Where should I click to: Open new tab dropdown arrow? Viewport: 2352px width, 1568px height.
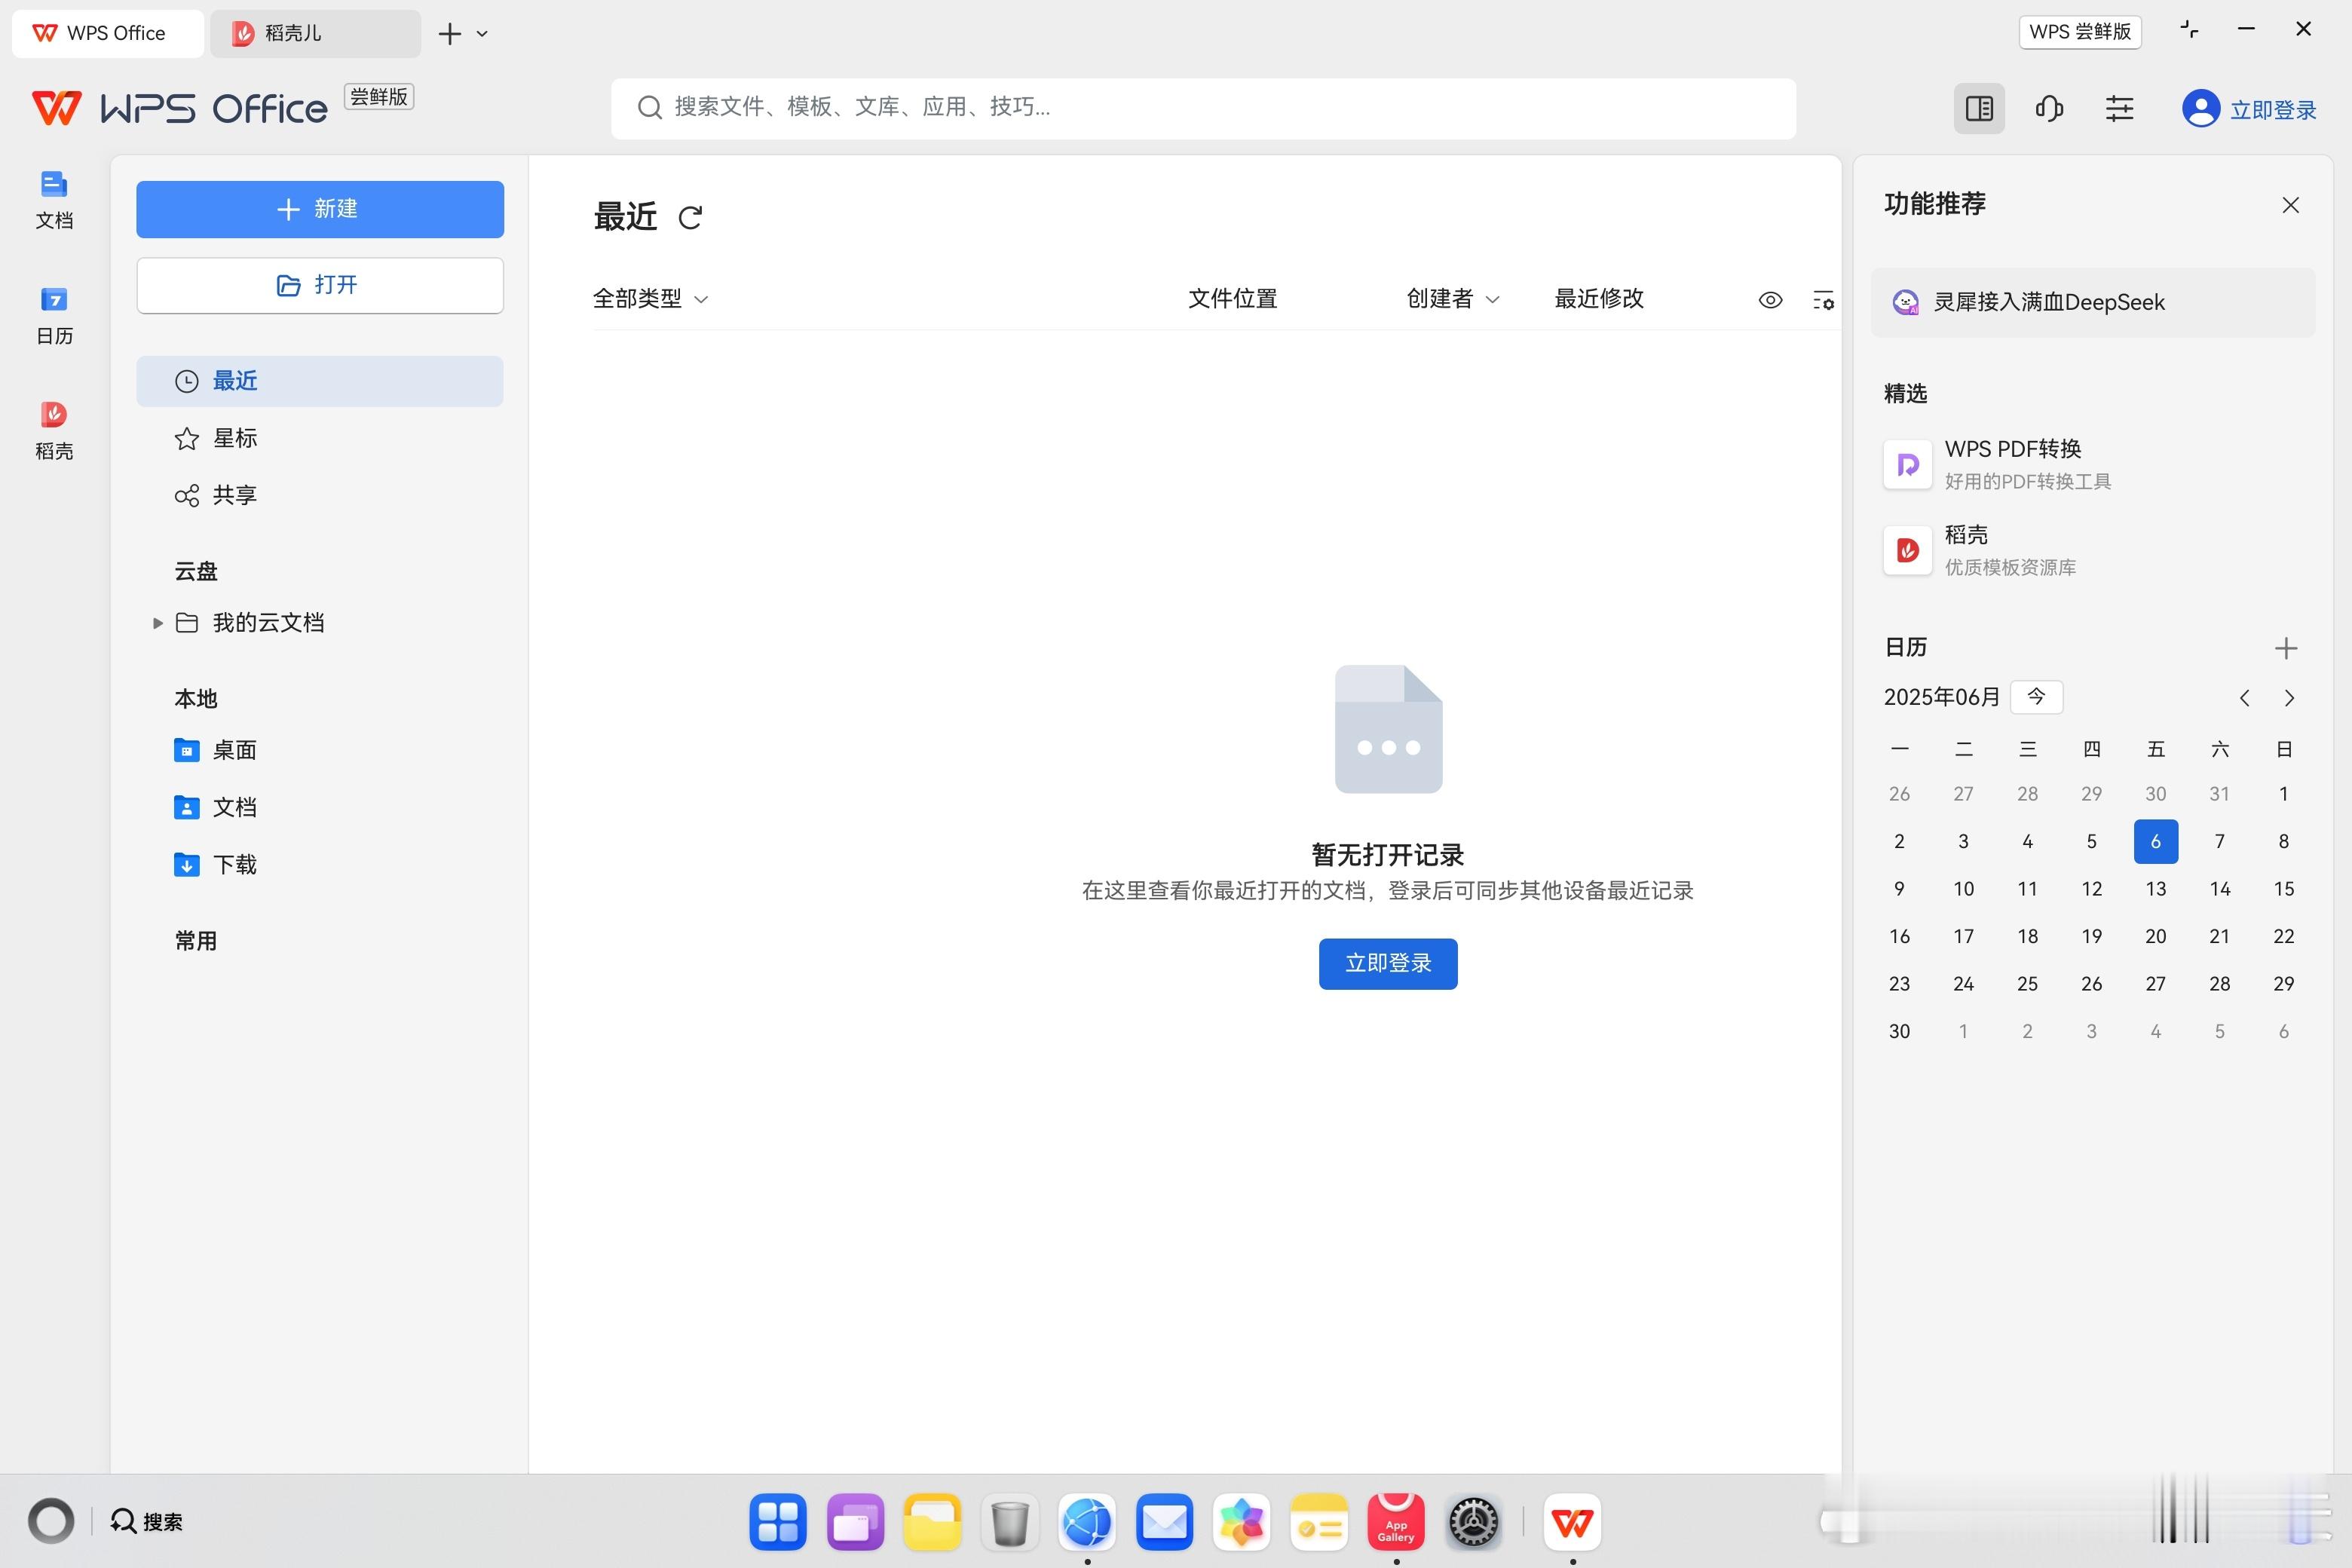tap(482, 34)
